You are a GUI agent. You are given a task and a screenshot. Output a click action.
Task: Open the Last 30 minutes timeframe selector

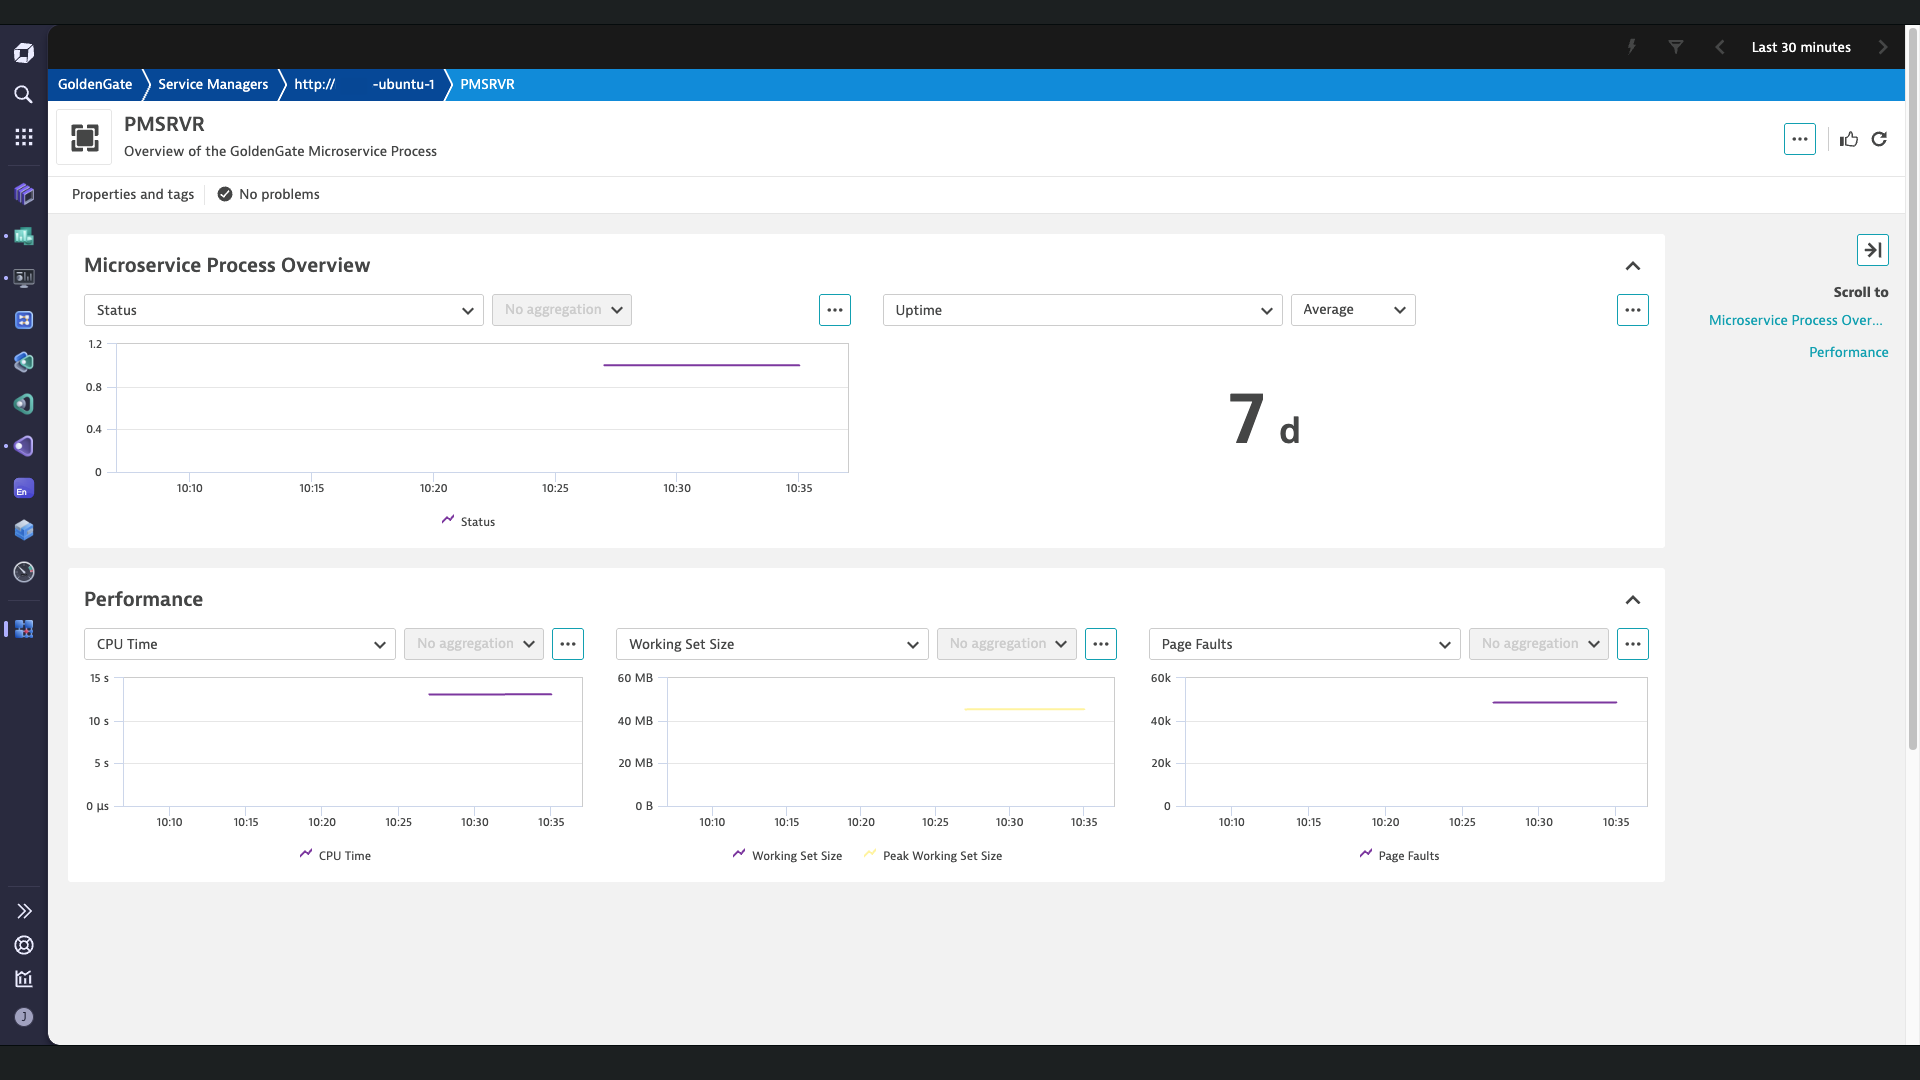(1801, 47)
